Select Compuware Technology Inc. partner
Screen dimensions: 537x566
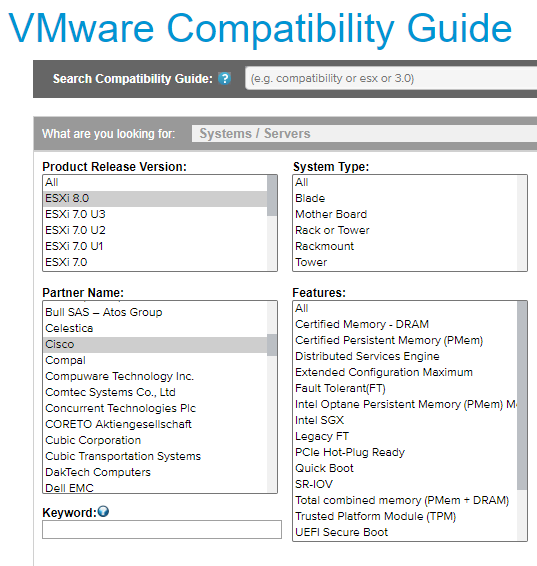[x=155, y=376]
